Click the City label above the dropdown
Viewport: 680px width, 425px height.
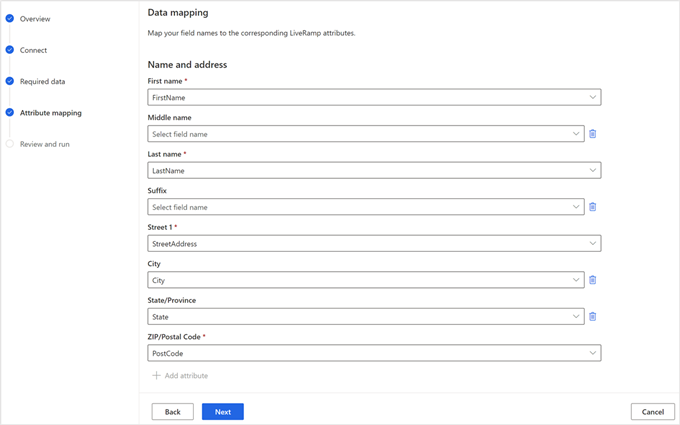[x=154, y=264]
